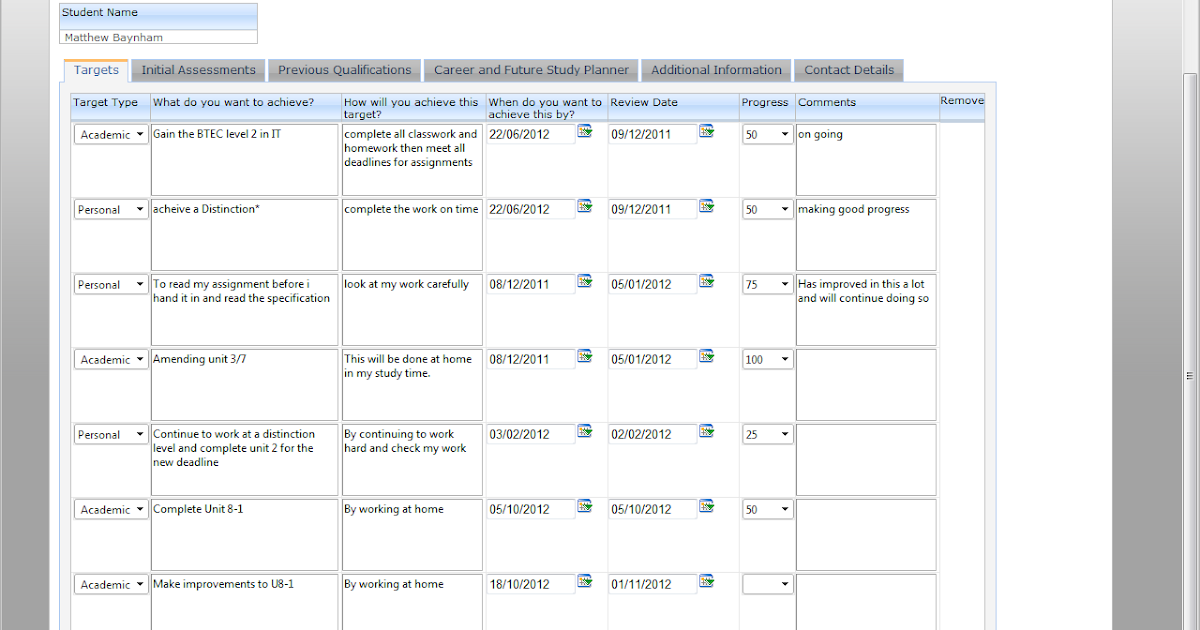This screenshot has width=1200, height=630.
Task: Open calendar beside 02/02/2012 review date
Action: coord(707,431)
